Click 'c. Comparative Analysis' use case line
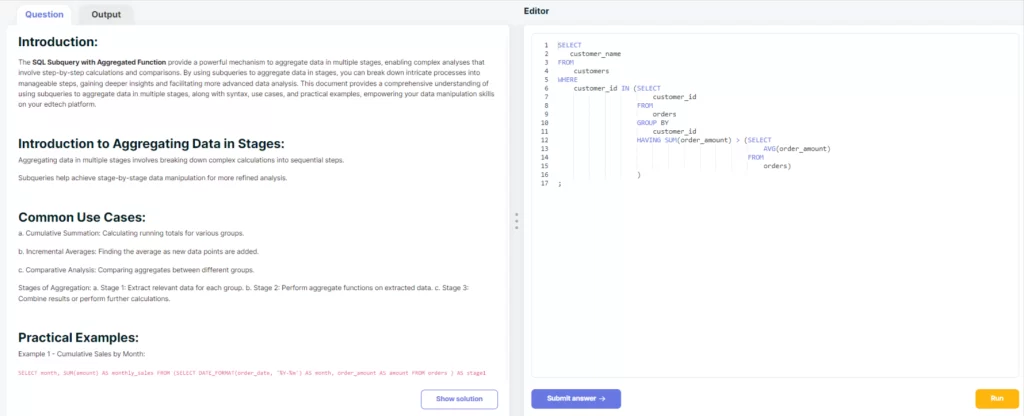 point(136,270)
